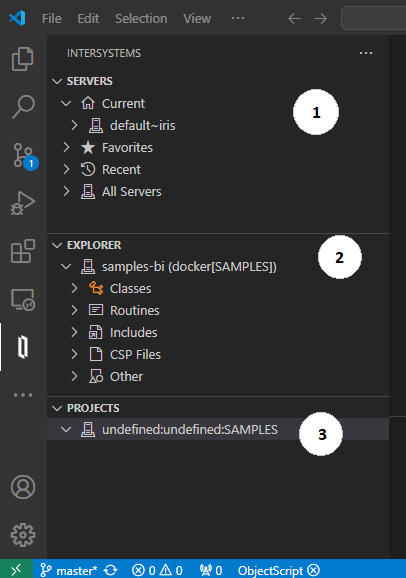Show additional views ellipsis in activity bar
Image resolution: width=406 pixels, height=578 pixels.
click(23, 395)
